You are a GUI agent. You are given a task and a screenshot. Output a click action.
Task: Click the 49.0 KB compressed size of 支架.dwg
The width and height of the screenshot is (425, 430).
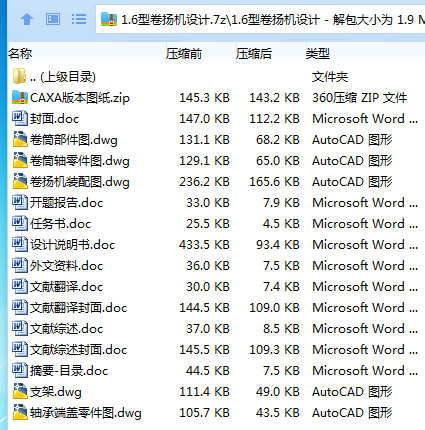click(x=277, y=392)
